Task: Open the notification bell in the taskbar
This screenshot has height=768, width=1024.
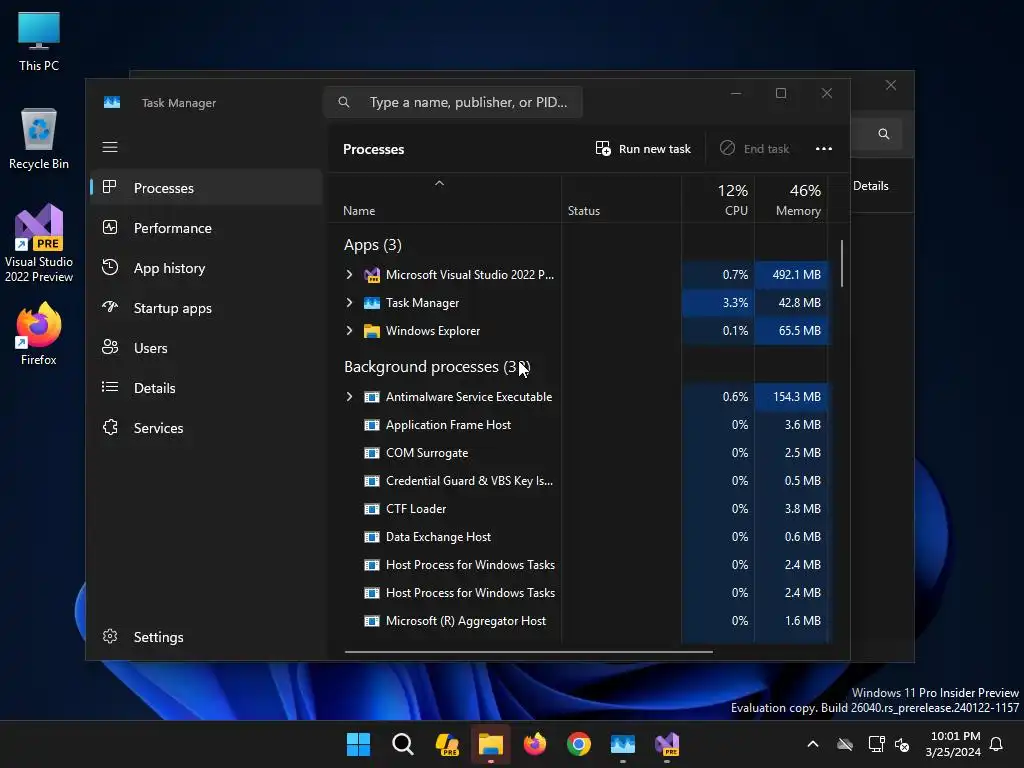Action: coord(997,744)
